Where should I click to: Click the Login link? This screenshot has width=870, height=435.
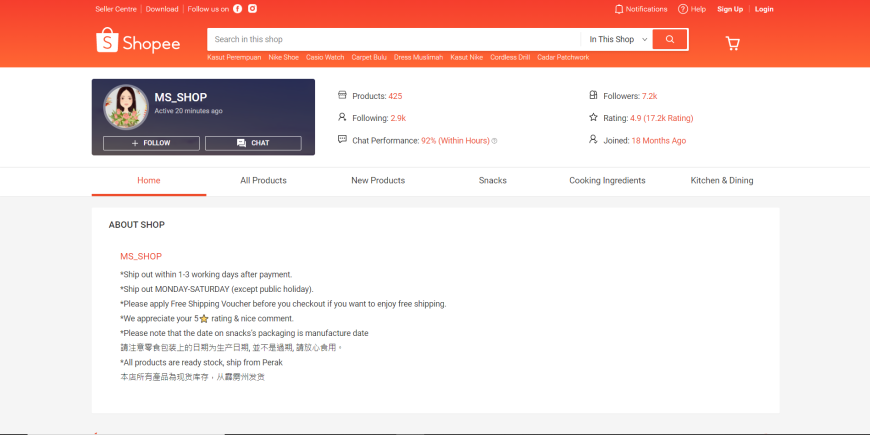tap(764, 9)
